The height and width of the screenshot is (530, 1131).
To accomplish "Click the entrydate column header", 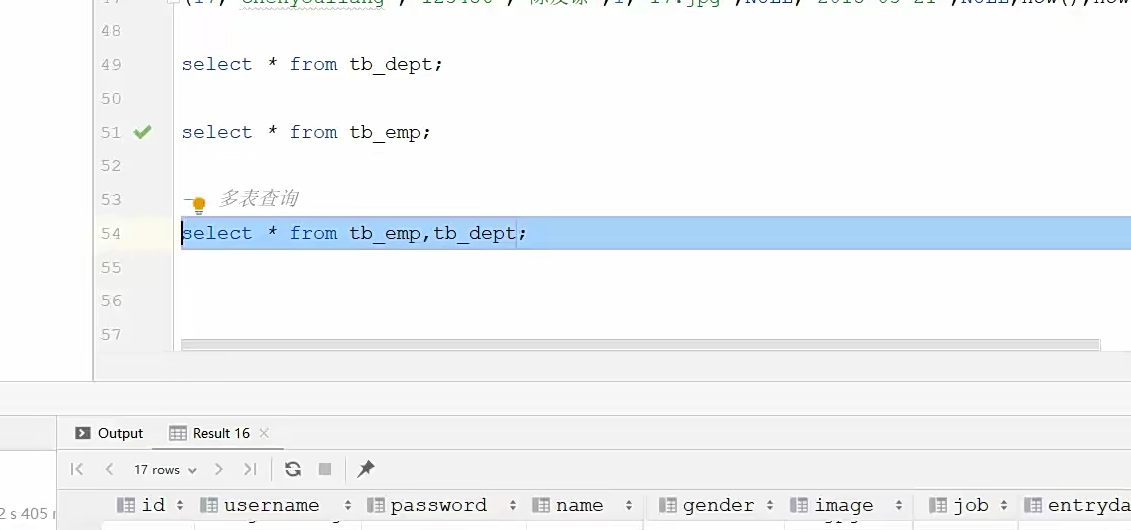I will tap(1076, 505).
